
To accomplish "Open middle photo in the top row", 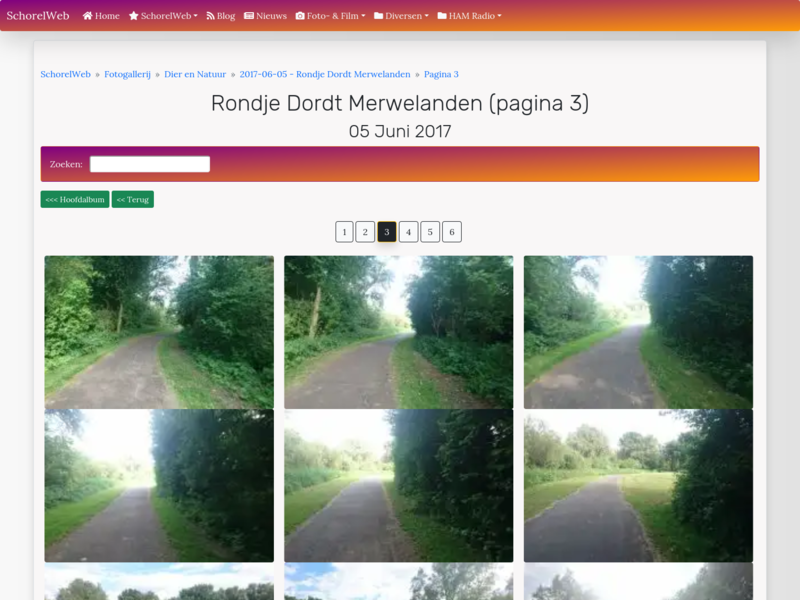I will [x=399, y=332].
